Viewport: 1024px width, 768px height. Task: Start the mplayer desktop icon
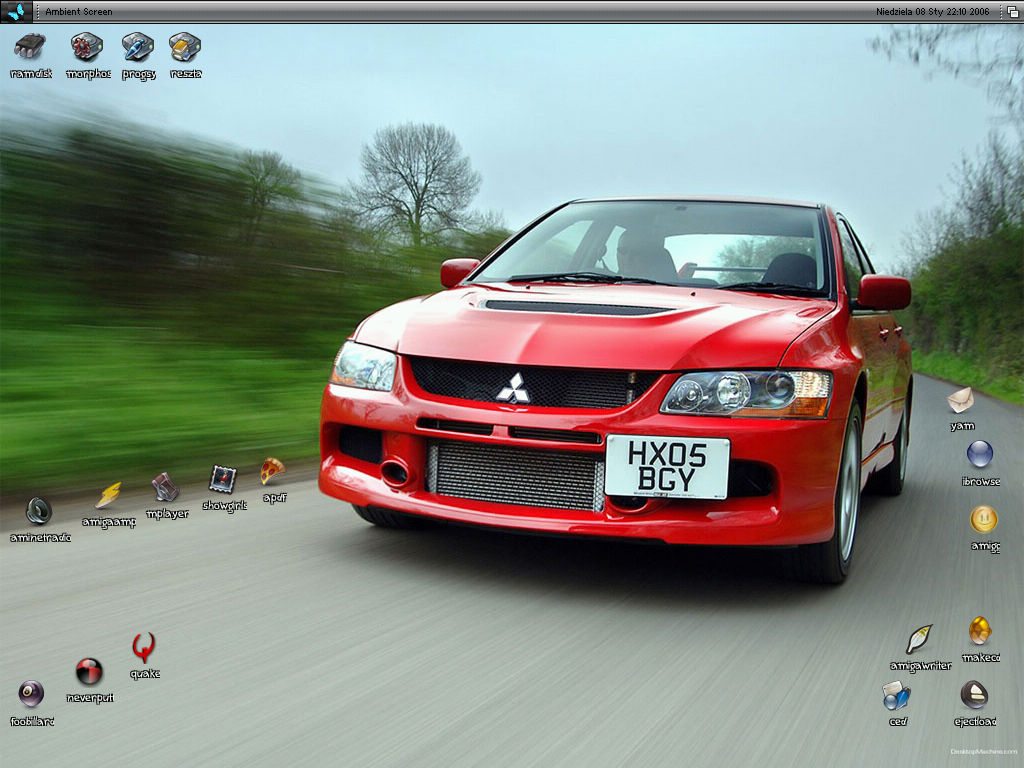click(x=166, y=487)
